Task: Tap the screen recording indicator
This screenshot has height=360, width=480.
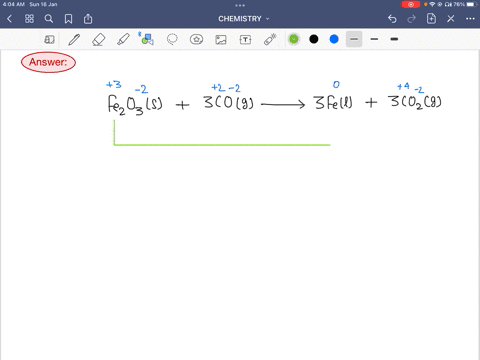Action: pyautogui.click(x=411, y=4)
